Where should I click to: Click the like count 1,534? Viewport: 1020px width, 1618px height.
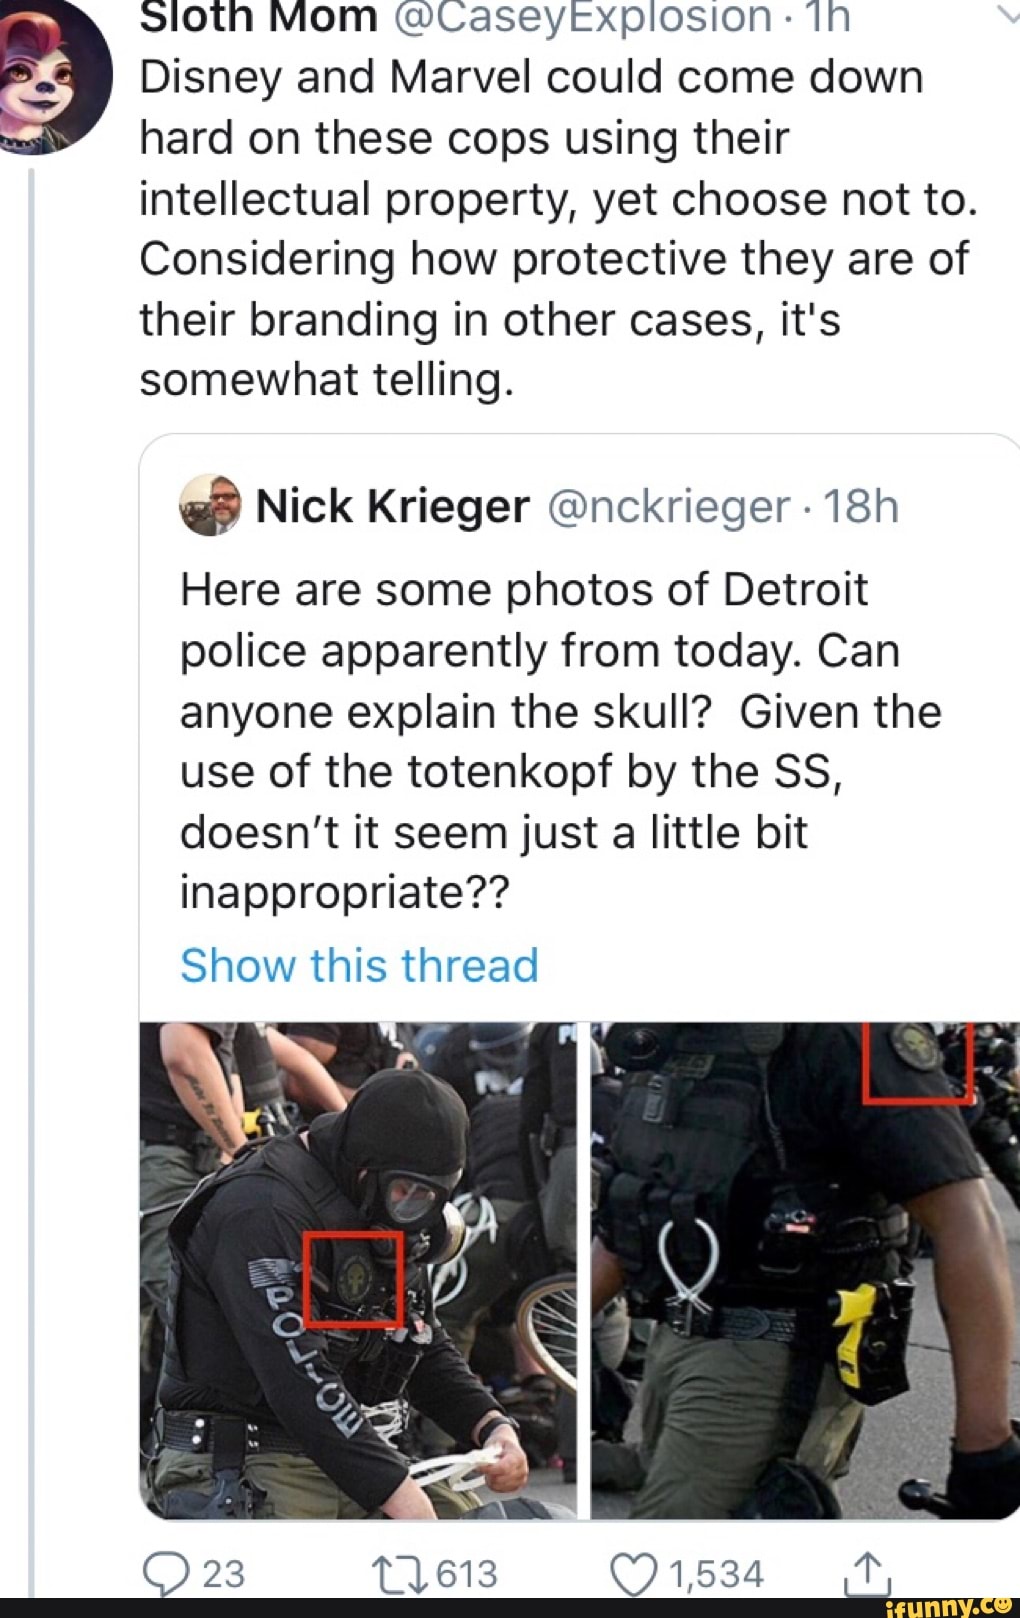click(x=716, y=1573)
